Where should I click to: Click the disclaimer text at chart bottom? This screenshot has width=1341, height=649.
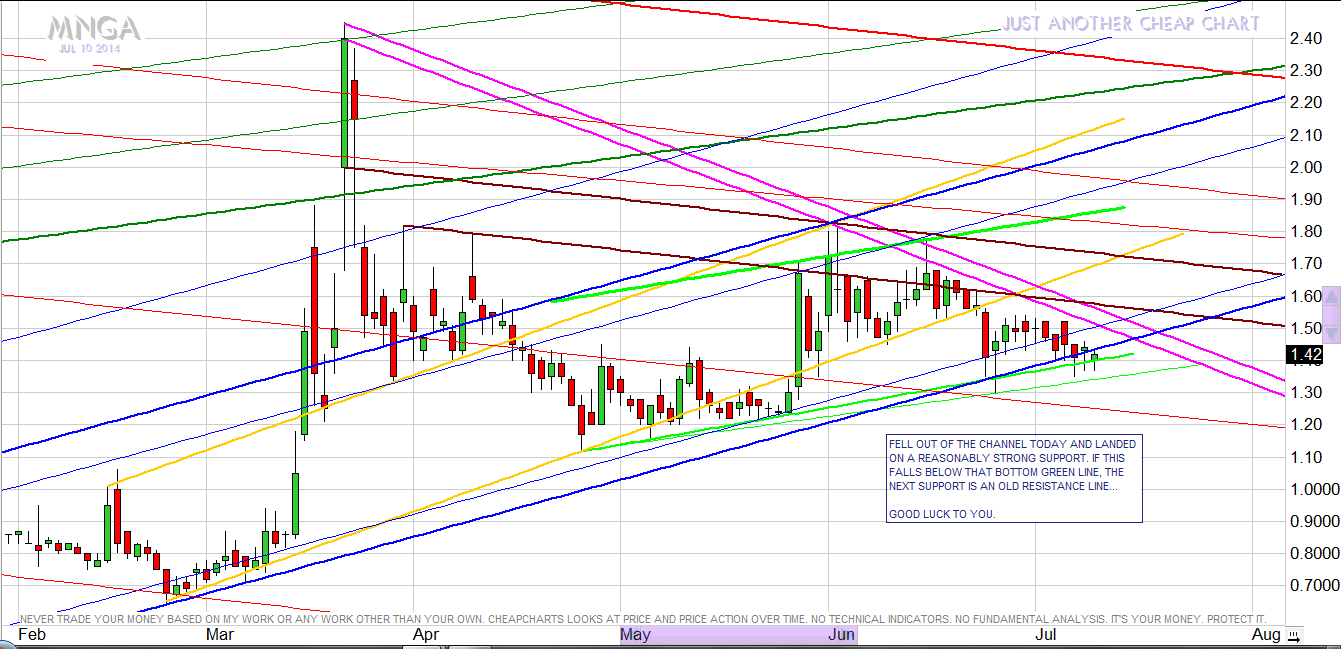[642, 619]
